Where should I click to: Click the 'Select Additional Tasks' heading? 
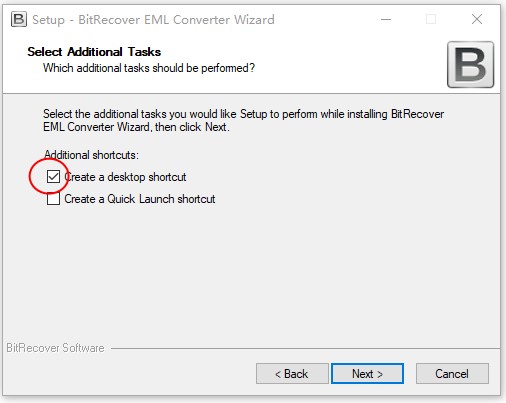94,52
